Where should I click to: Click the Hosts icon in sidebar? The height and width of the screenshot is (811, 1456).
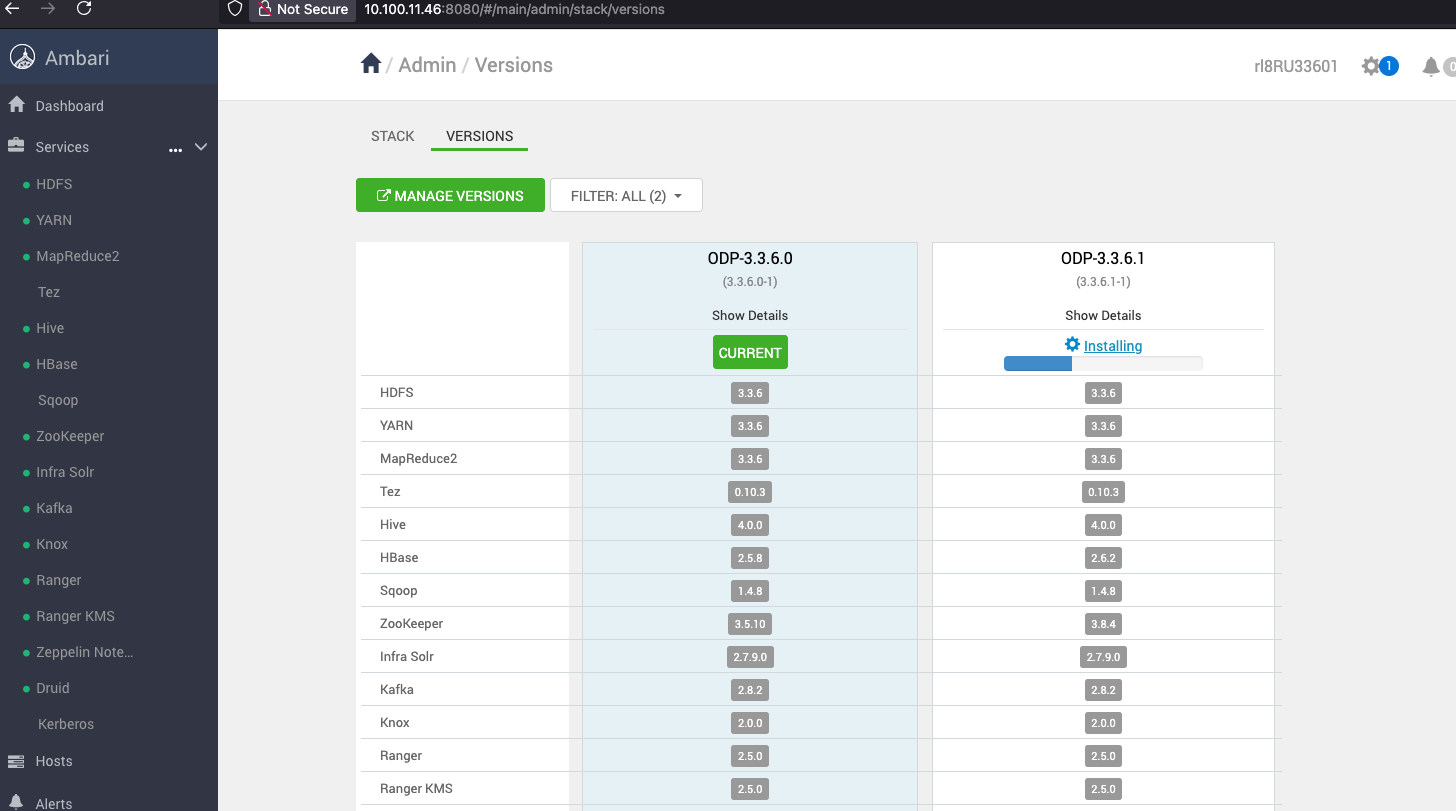[16, 761]
